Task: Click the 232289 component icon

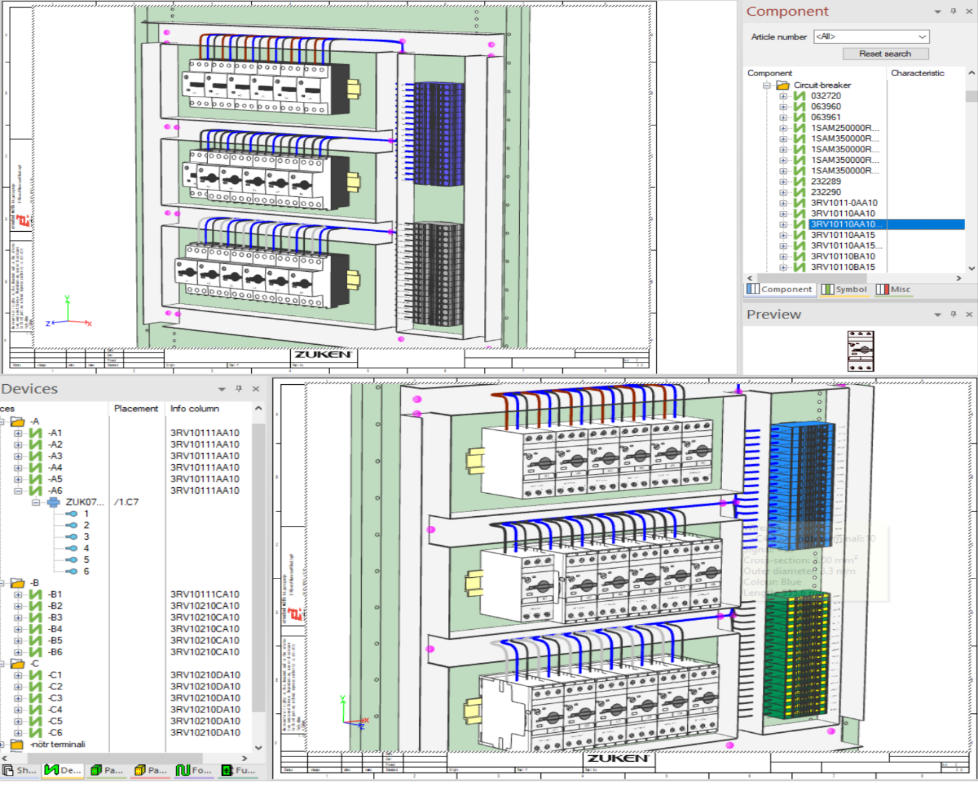Action: point(800,181)
